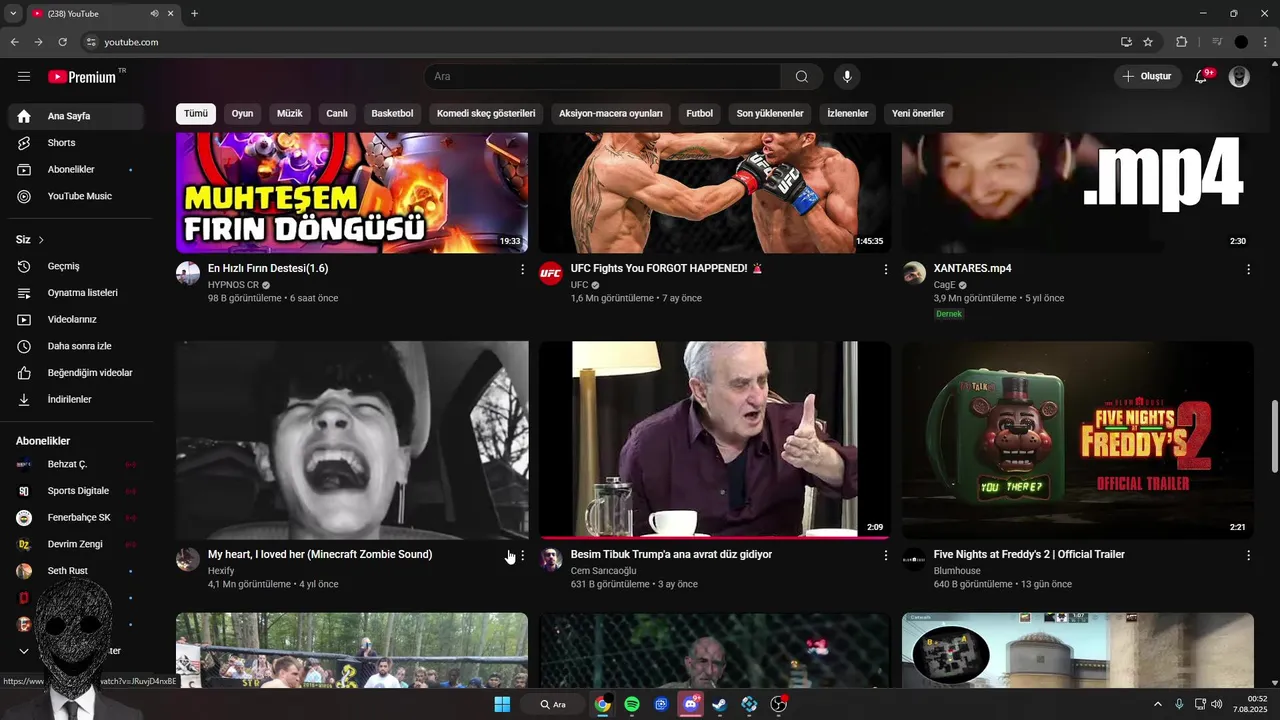Open Discord from the taskbar
1280x720 pixels.
tap(690, 704)
